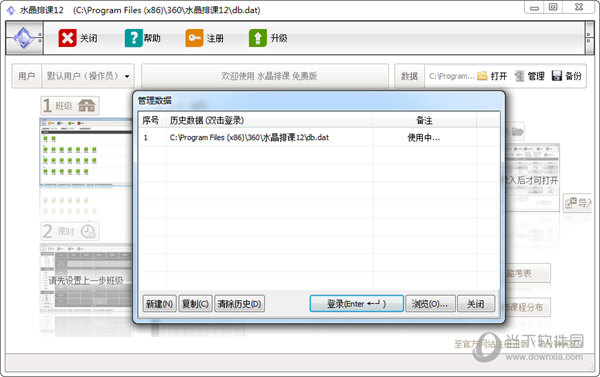This screenshot has height=377, width=600.
Task: Click step 2 课时 clock button
Action: click(70, 231)
